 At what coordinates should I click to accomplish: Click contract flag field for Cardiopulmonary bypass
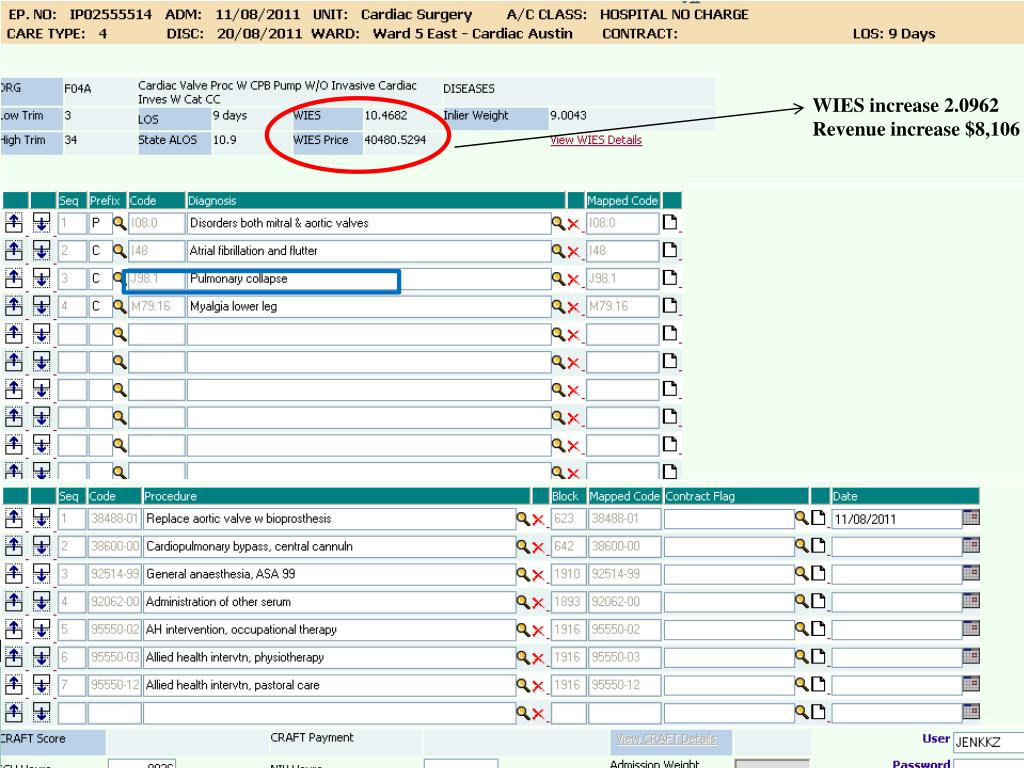729,546
